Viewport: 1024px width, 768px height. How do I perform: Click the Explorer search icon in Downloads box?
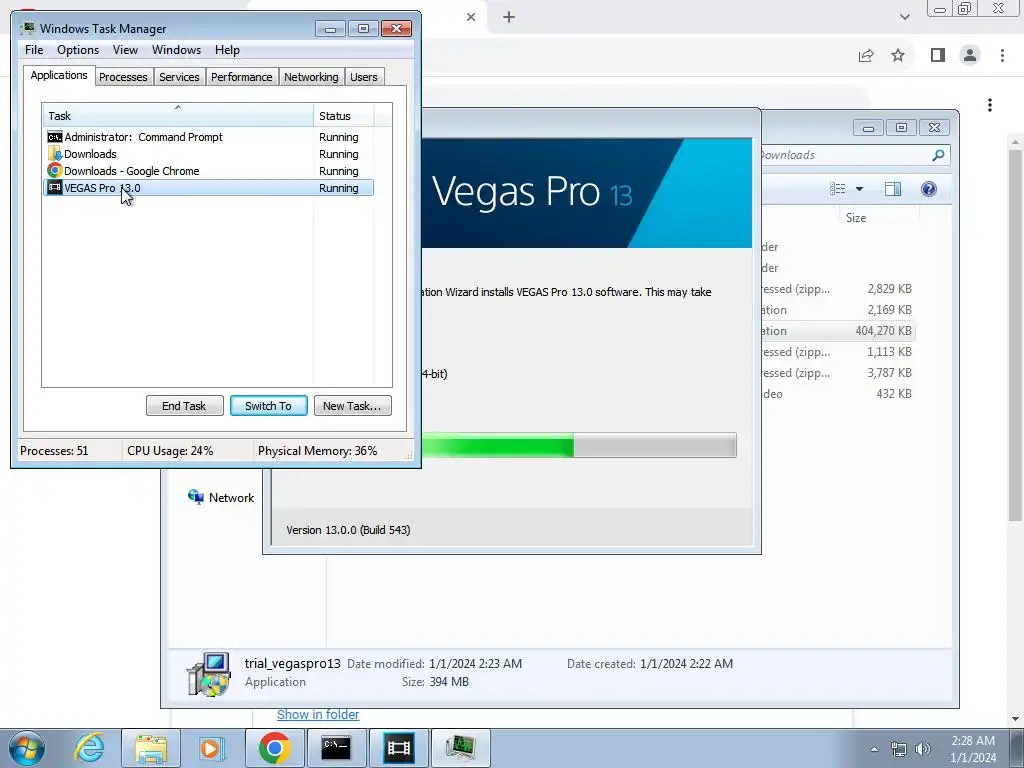[938, 155]
